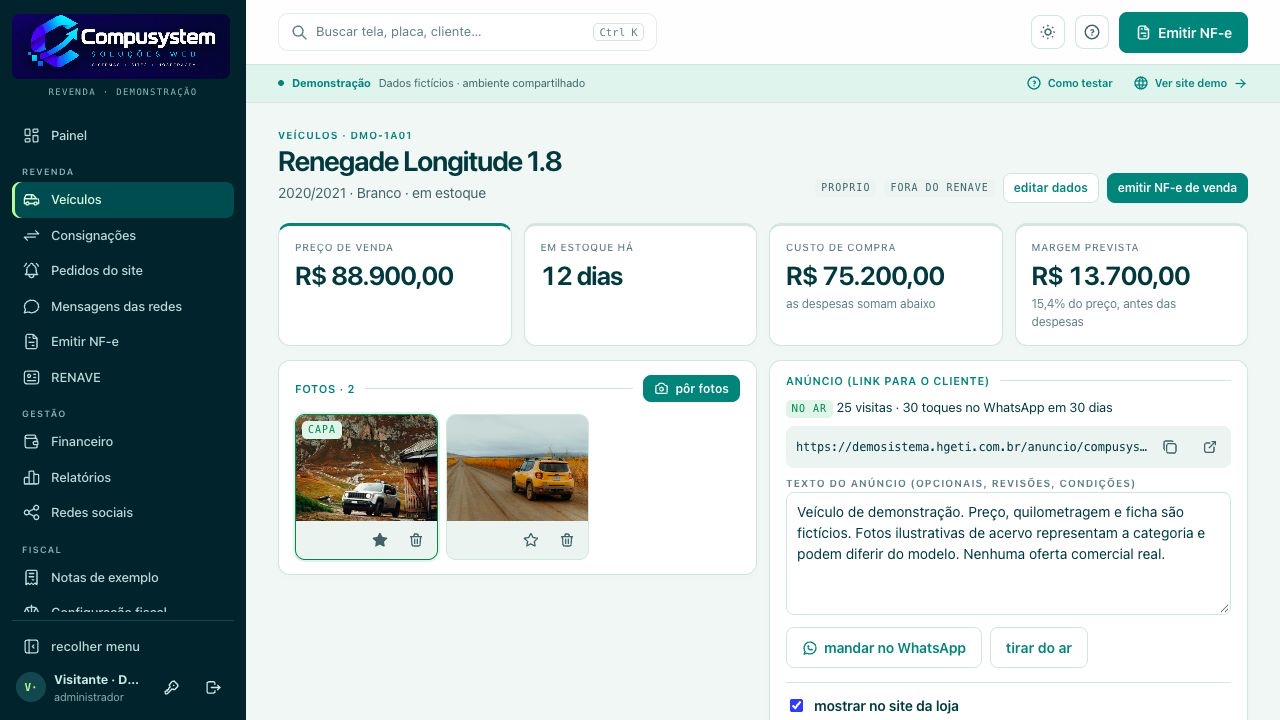Click tirar do ar button
This screenshot has width=1280, height=720.
tap(1038, 648)
